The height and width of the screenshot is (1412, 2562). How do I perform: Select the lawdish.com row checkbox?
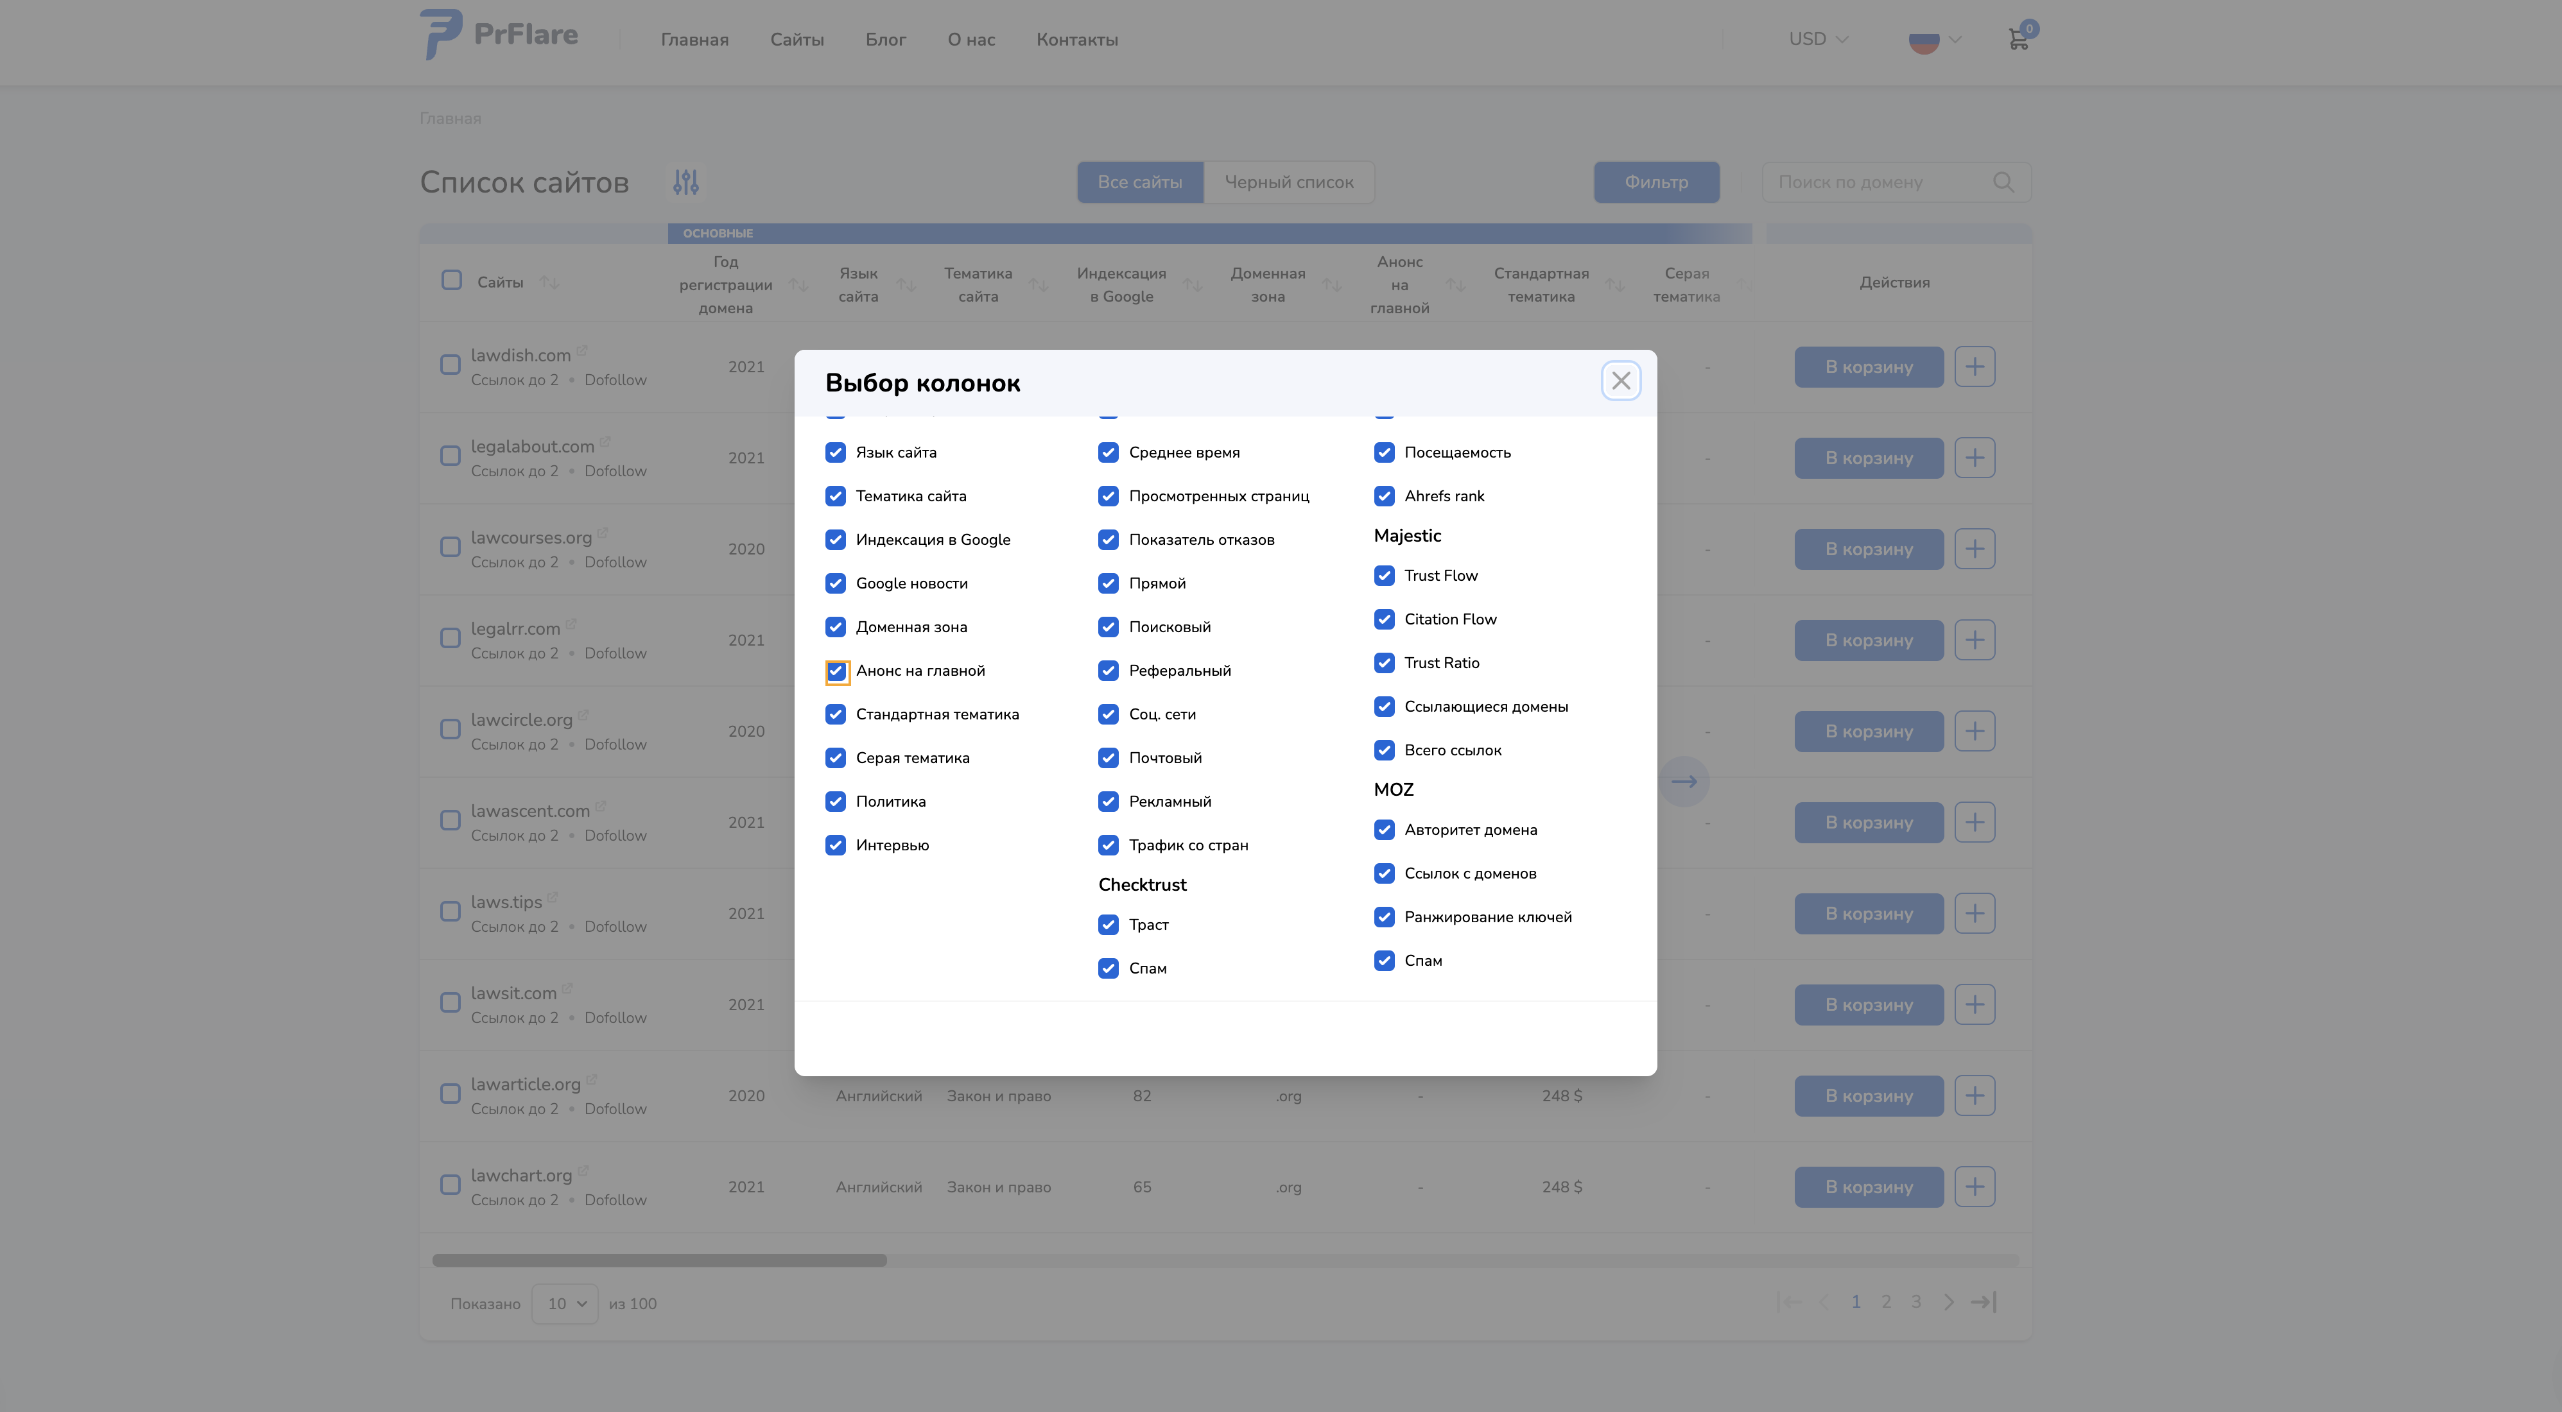tap(451, 365)
